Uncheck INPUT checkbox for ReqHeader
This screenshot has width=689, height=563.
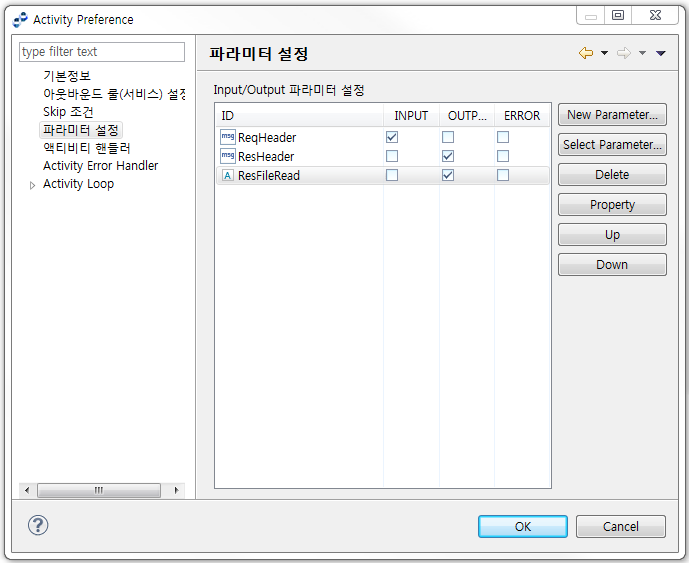392,137
